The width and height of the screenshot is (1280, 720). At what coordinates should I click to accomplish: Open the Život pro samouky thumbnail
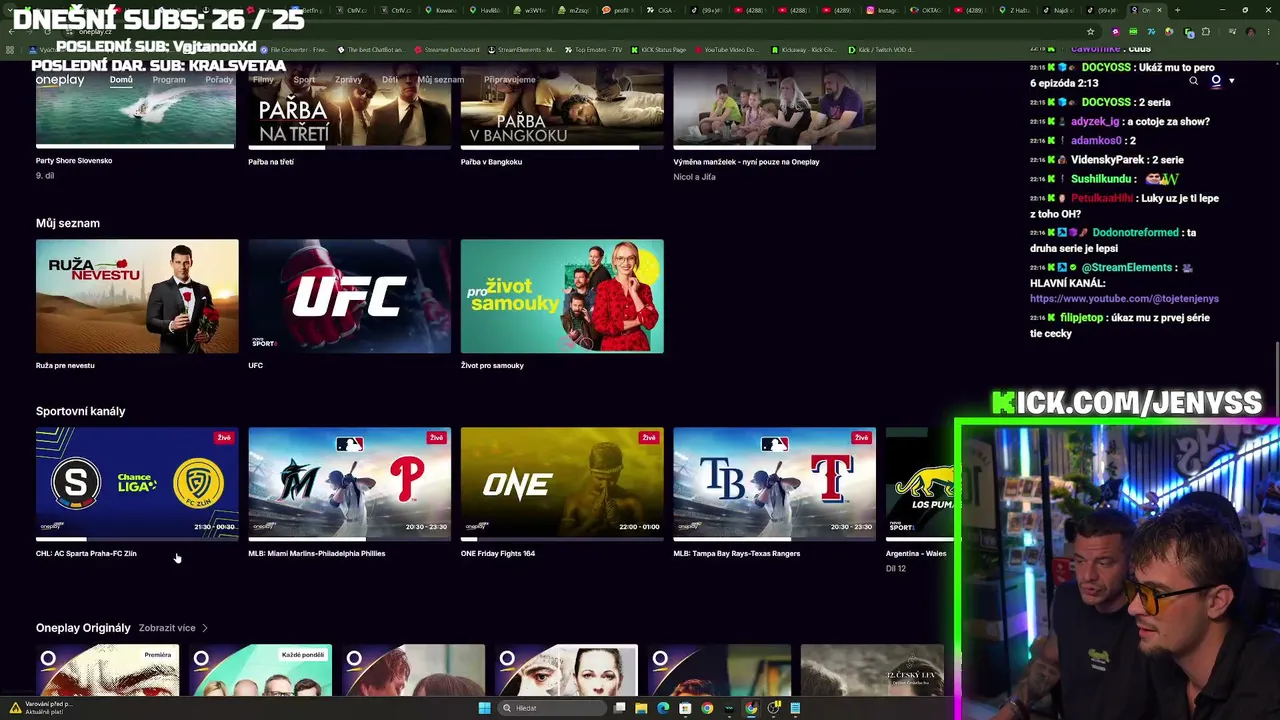pos(562,296)
